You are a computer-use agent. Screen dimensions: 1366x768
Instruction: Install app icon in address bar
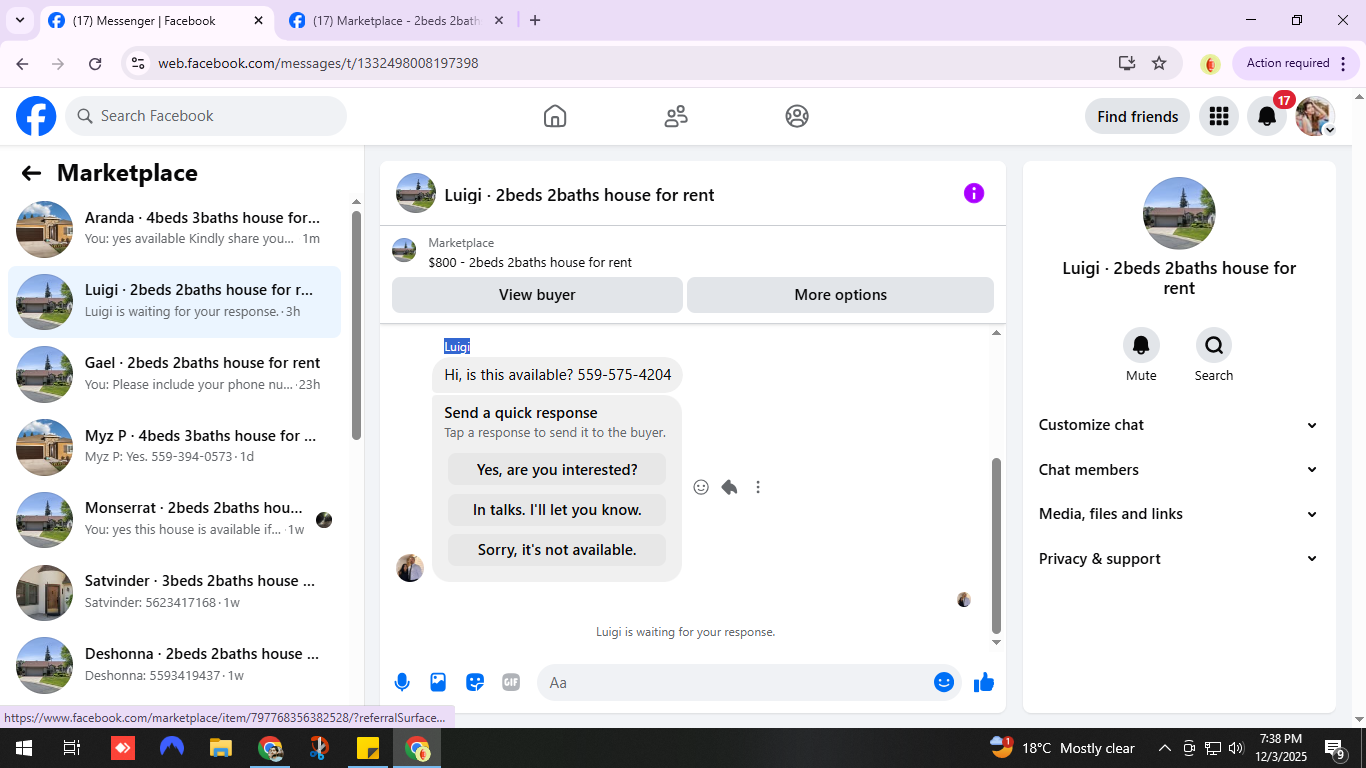pos(1127,63)
